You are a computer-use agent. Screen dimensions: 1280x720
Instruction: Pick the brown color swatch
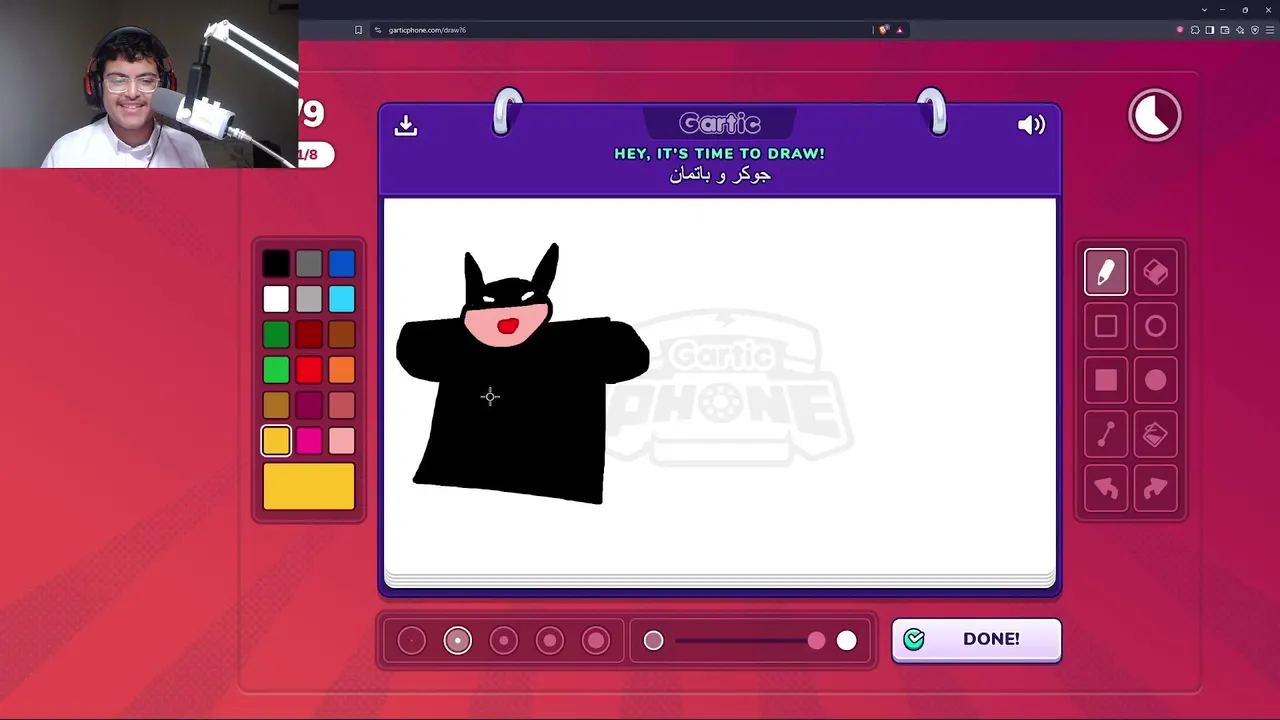point(342,335)
